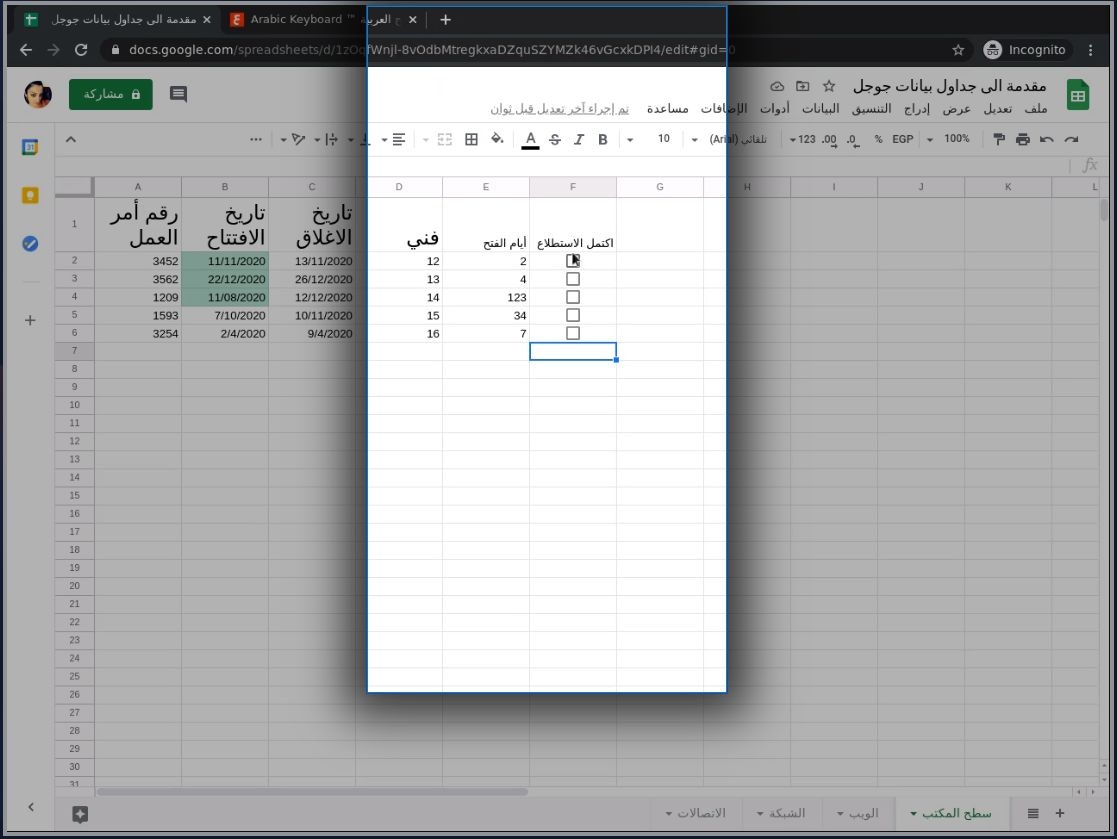Toggle italic text formatting
Viewport: 1117px width, 839px height.
(578, 140)
